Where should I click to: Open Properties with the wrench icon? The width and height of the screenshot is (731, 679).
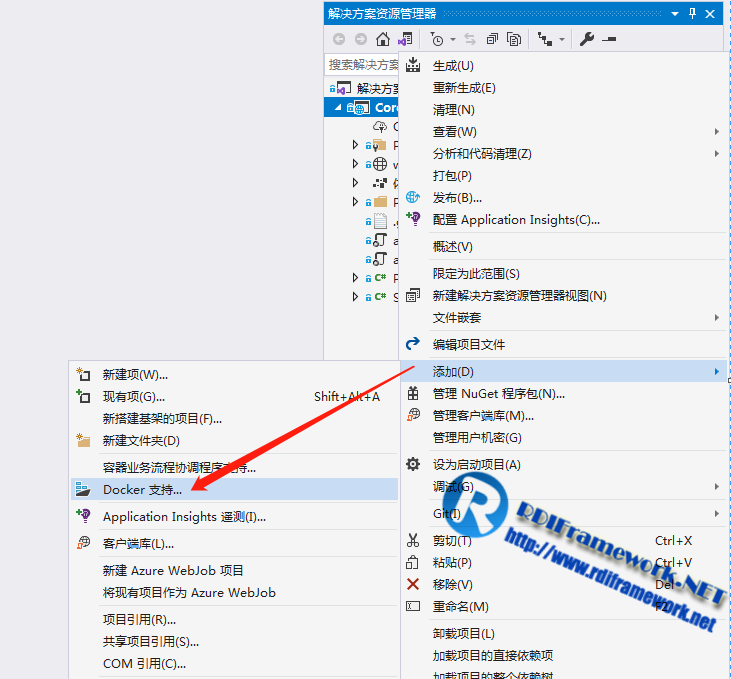pos(586,39)
